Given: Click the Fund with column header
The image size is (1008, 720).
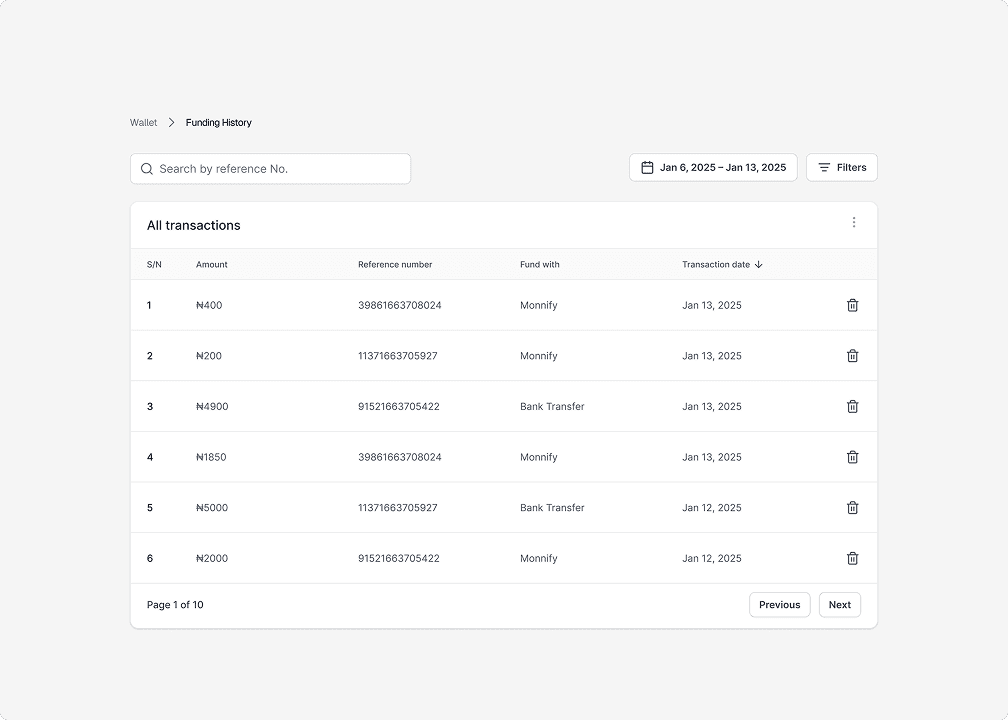Looking at the screenshot, I should [x=539, y=265].
